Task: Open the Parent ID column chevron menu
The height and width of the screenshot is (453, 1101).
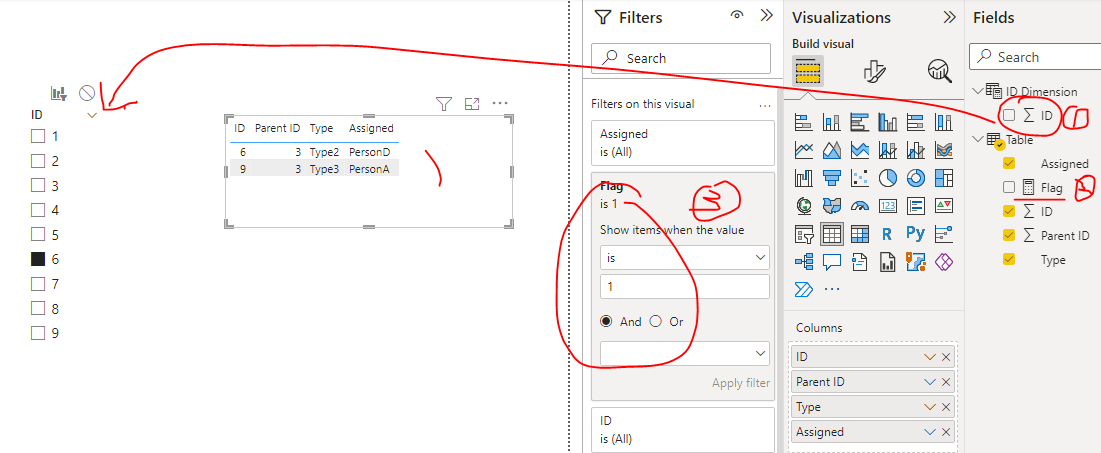Action: pos(930,382)
